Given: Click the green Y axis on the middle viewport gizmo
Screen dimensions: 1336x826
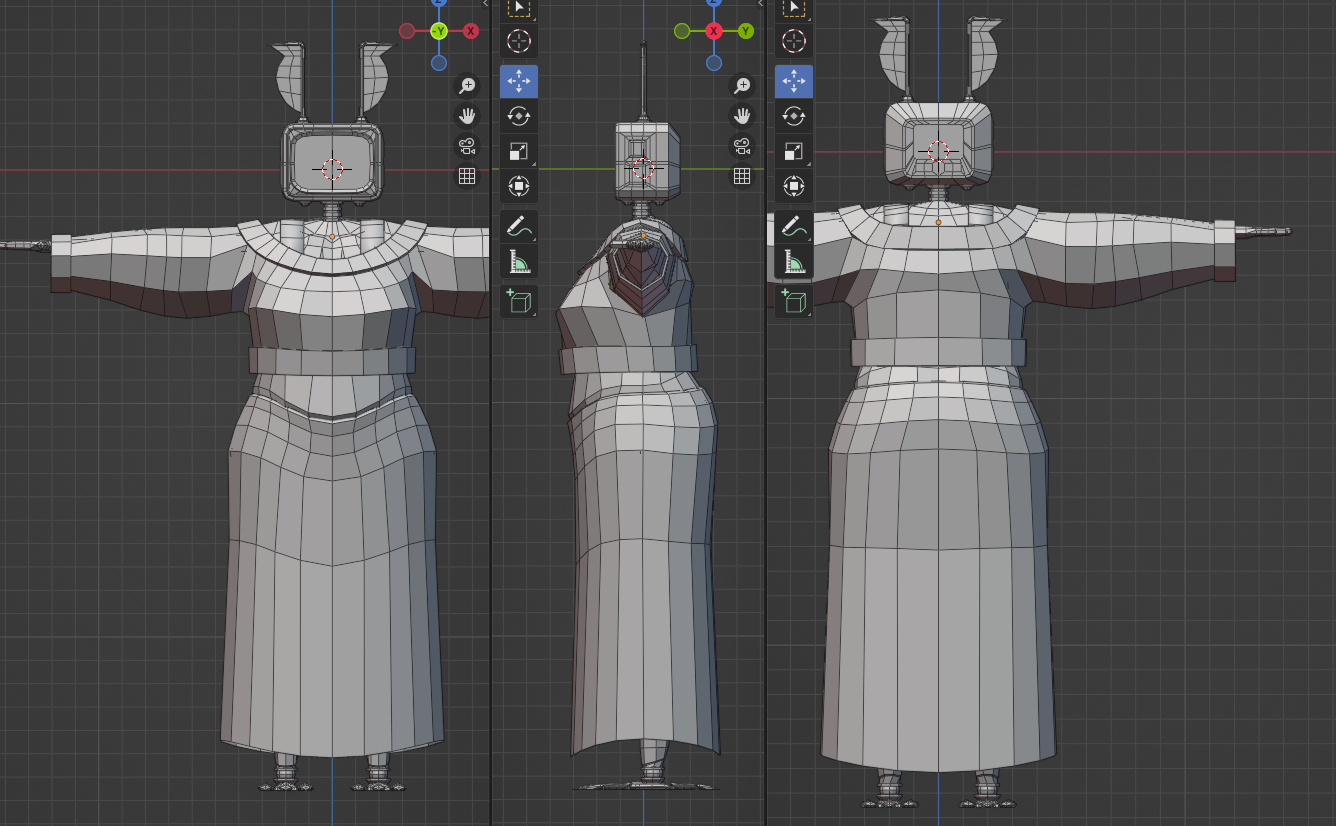Looking at the screenshot, I should coord(746,31).
